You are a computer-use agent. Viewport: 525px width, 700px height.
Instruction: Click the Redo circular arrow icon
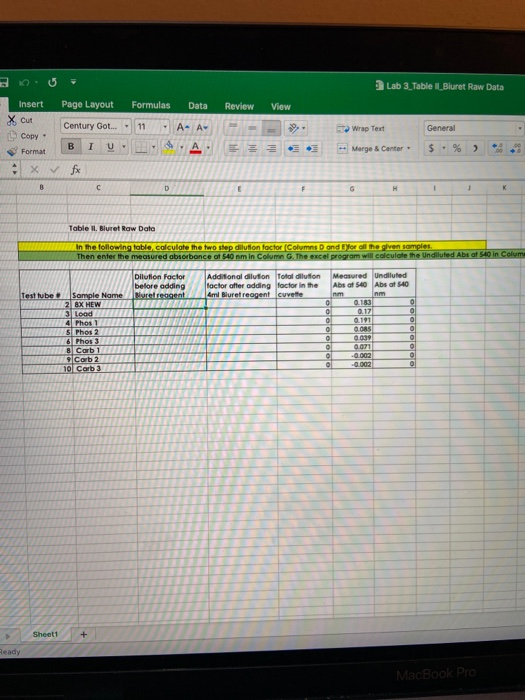pyautogui.click(x=52, y=83)
